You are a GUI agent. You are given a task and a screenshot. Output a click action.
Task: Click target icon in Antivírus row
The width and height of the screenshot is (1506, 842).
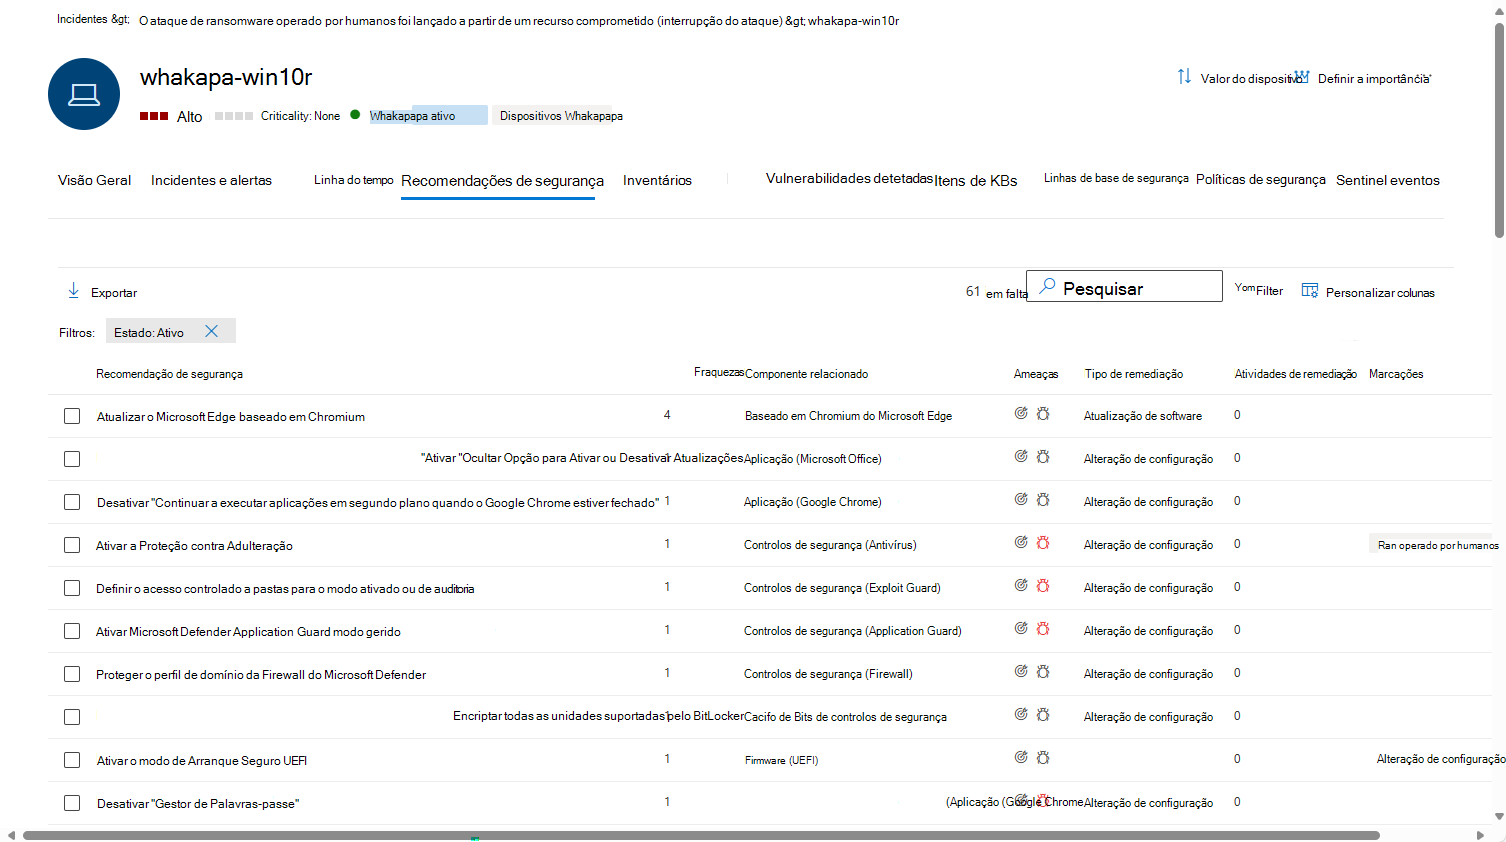(1021, 542)
